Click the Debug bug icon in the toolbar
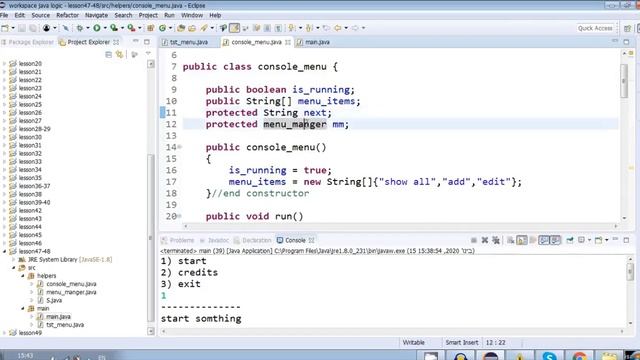The width and height of the screenshot is (640, 360). pyautogui.click(x=80, y=28)
